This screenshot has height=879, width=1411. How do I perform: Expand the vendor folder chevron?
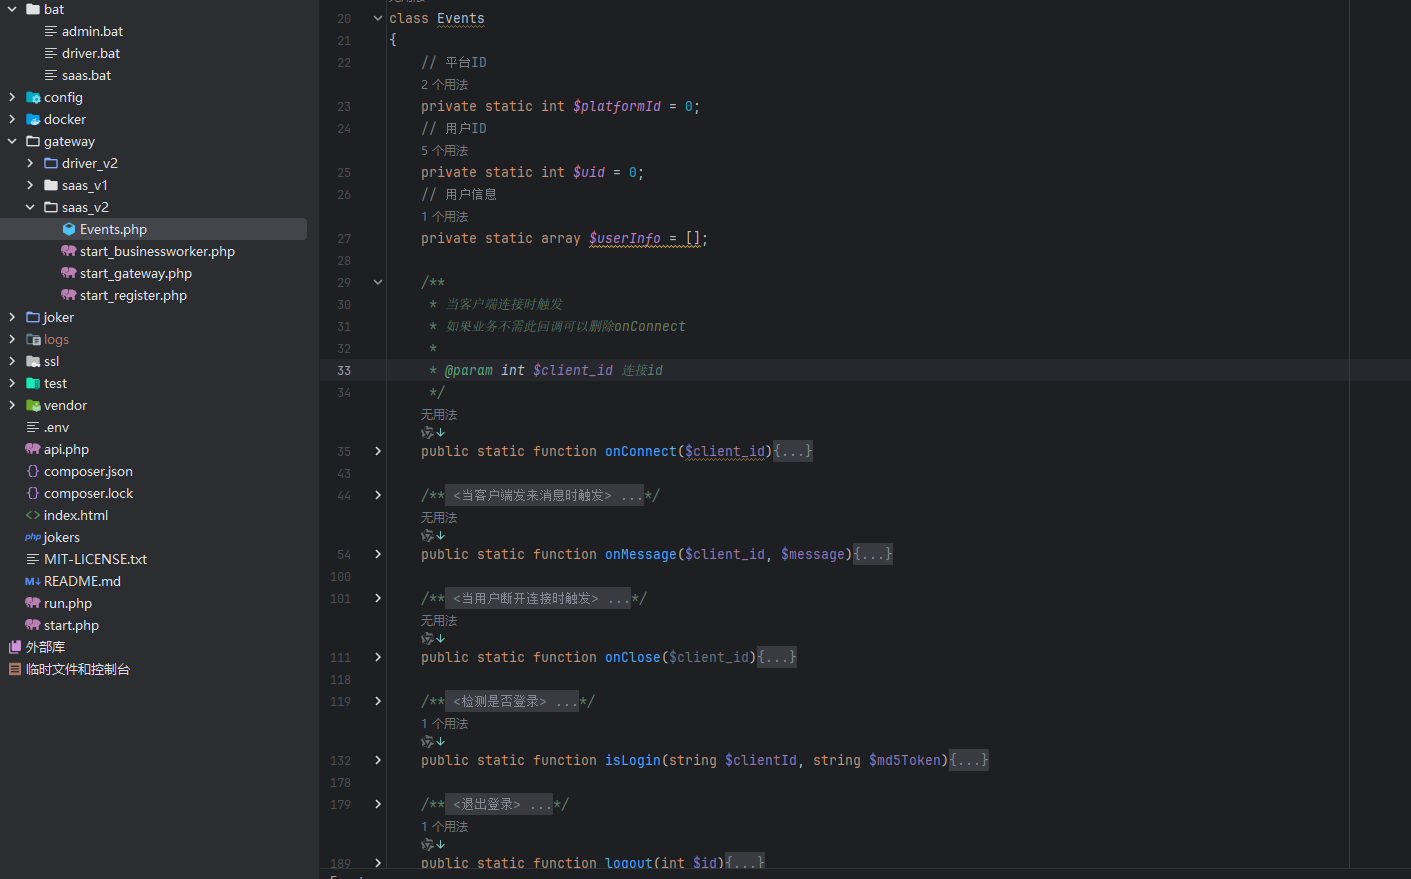click(12, 405)
